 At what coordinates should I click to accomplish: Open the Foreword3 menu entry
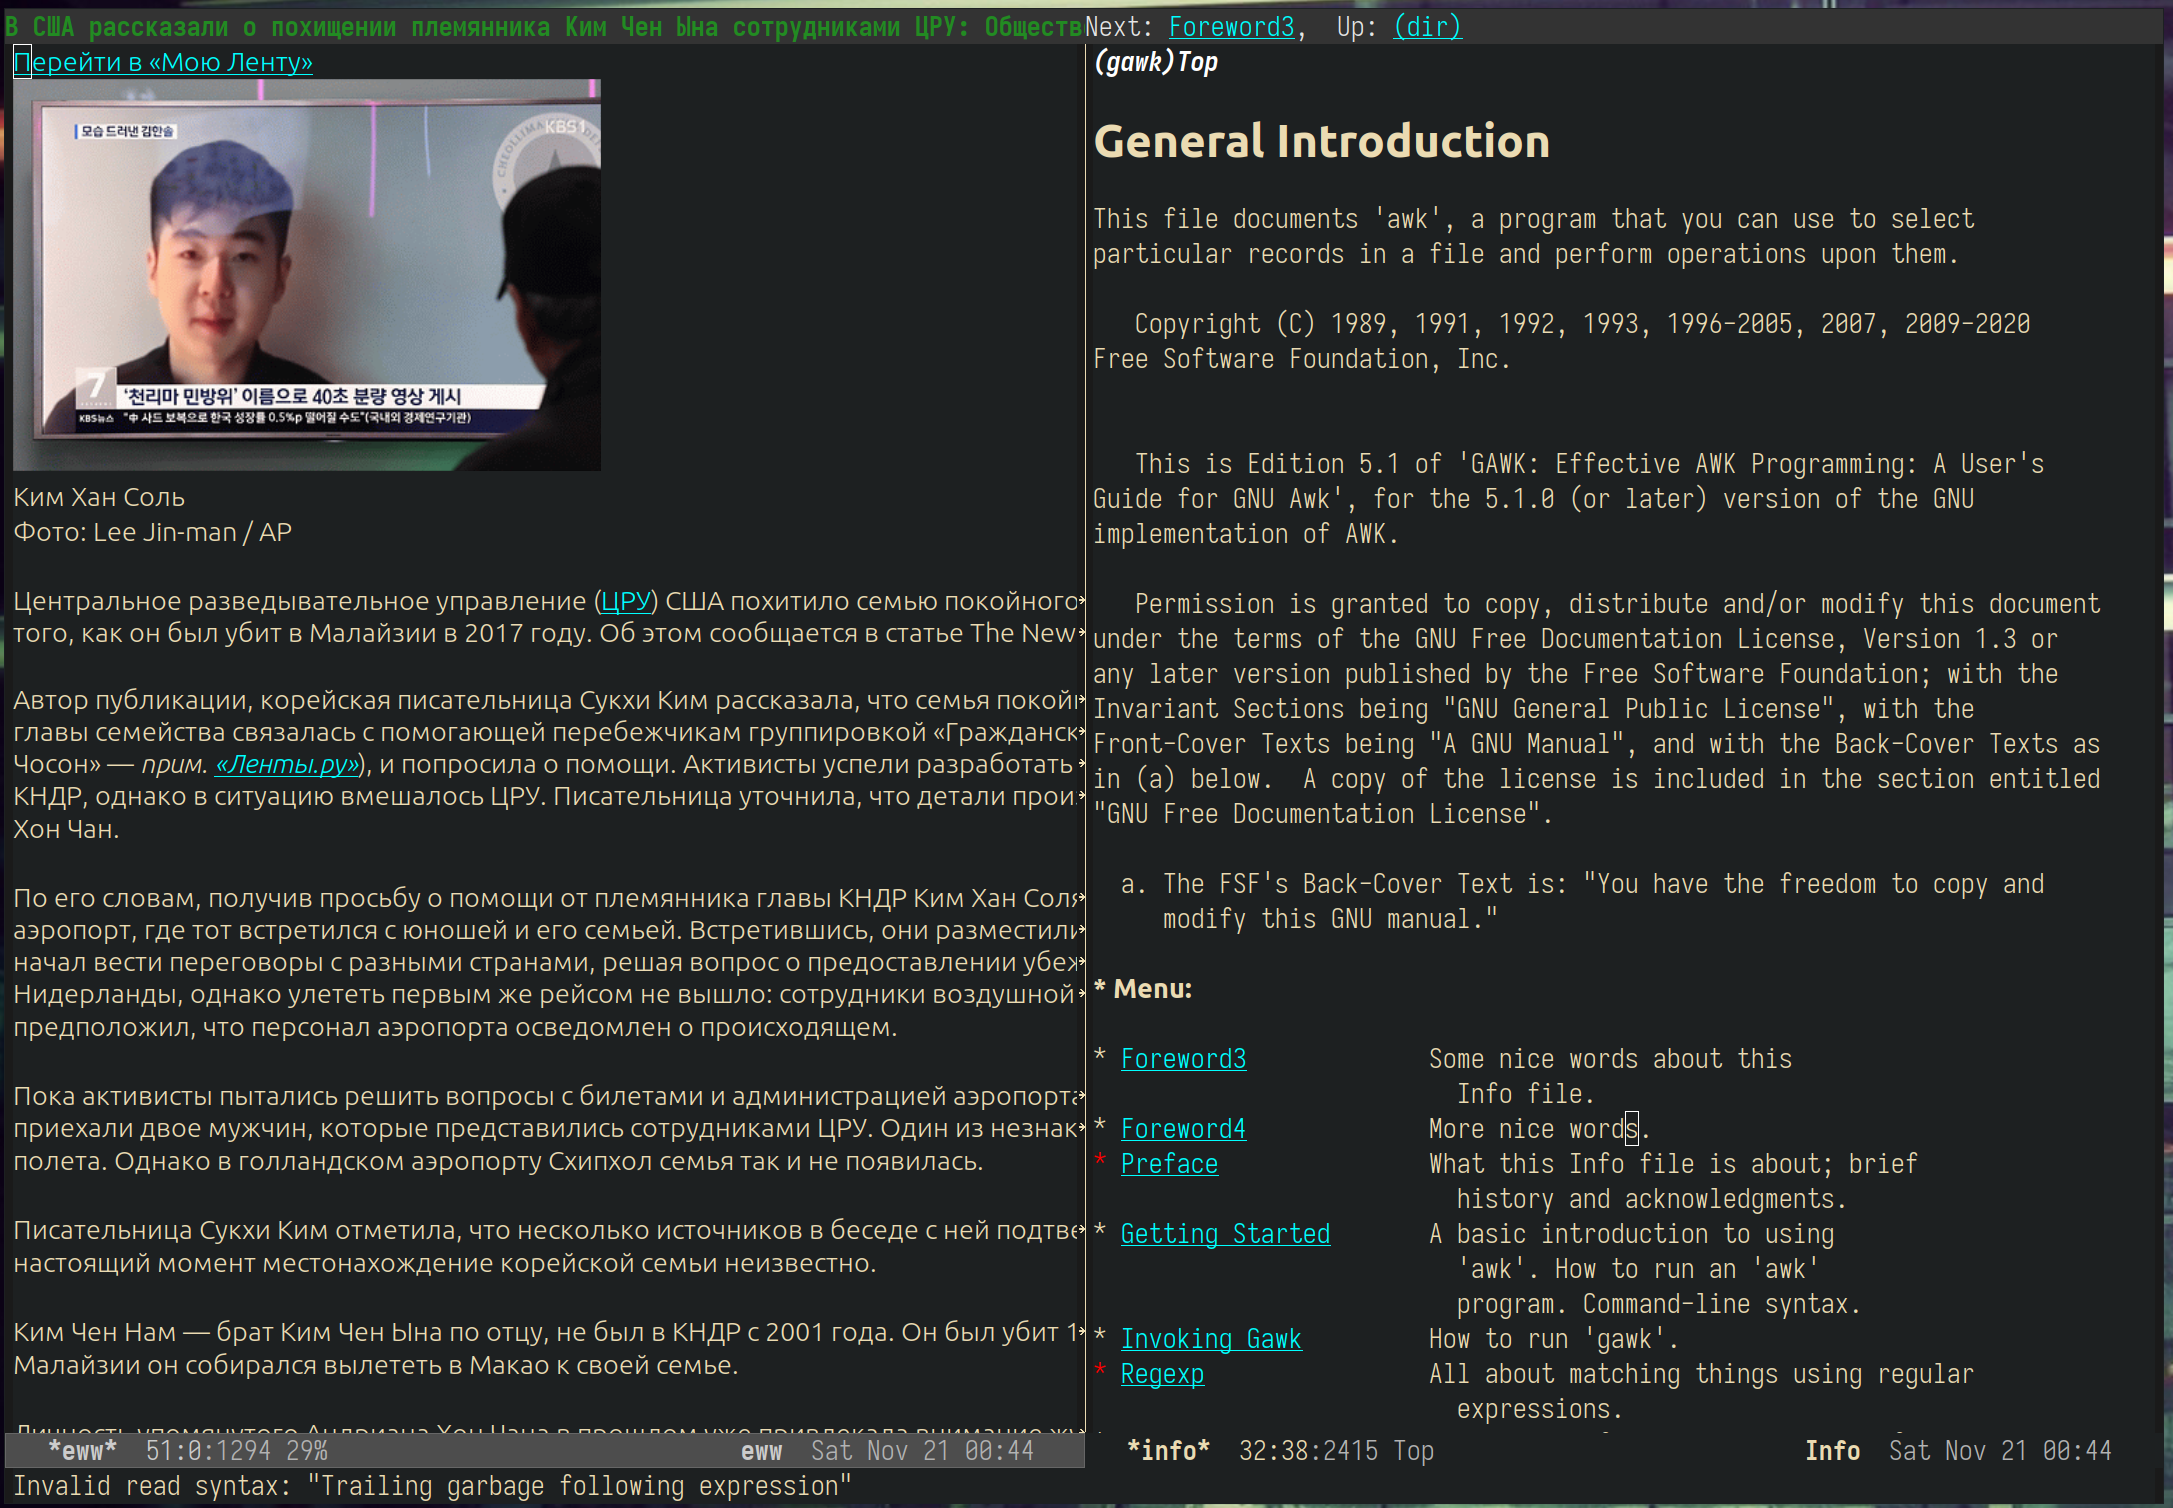click(x=1183, y=1059)
